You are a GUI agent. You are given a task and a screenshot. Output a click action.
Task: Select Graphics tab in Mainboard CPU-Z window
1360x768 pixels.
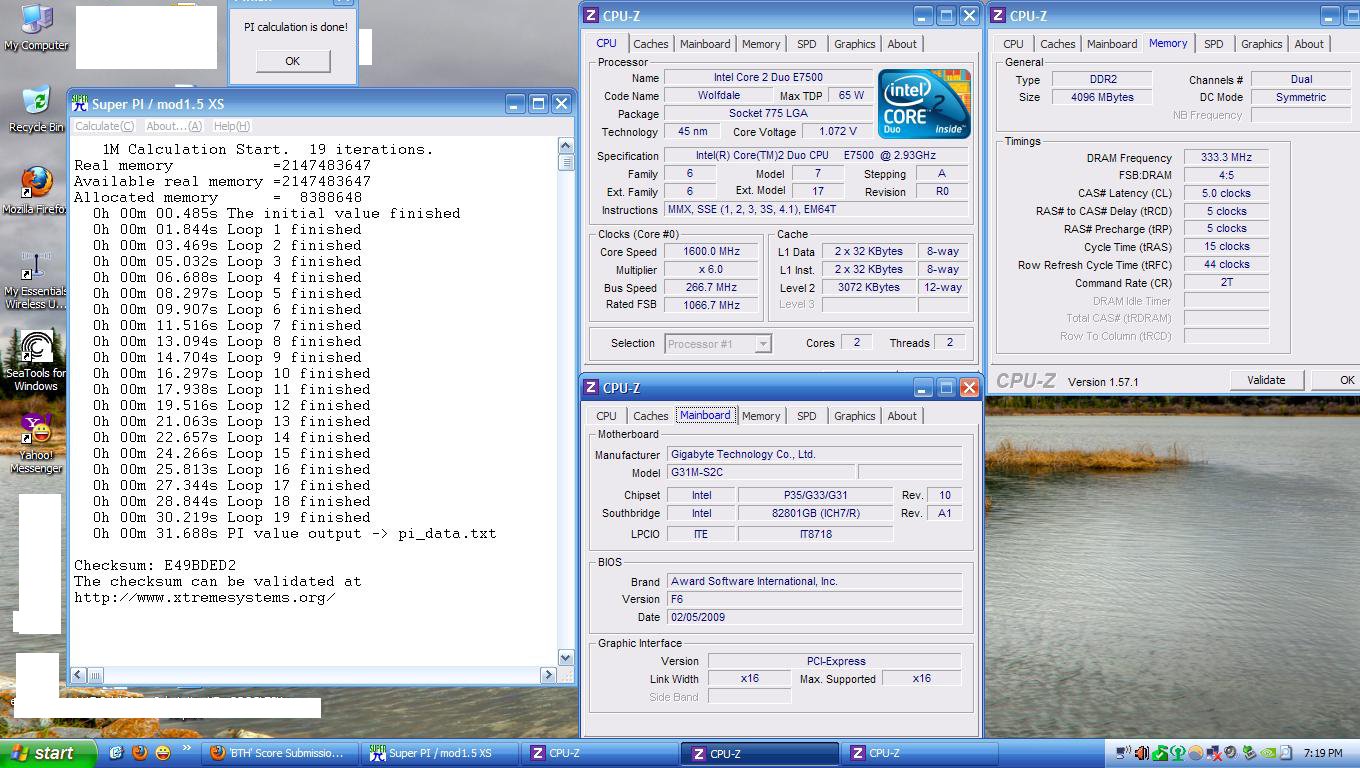coord(854,416)
